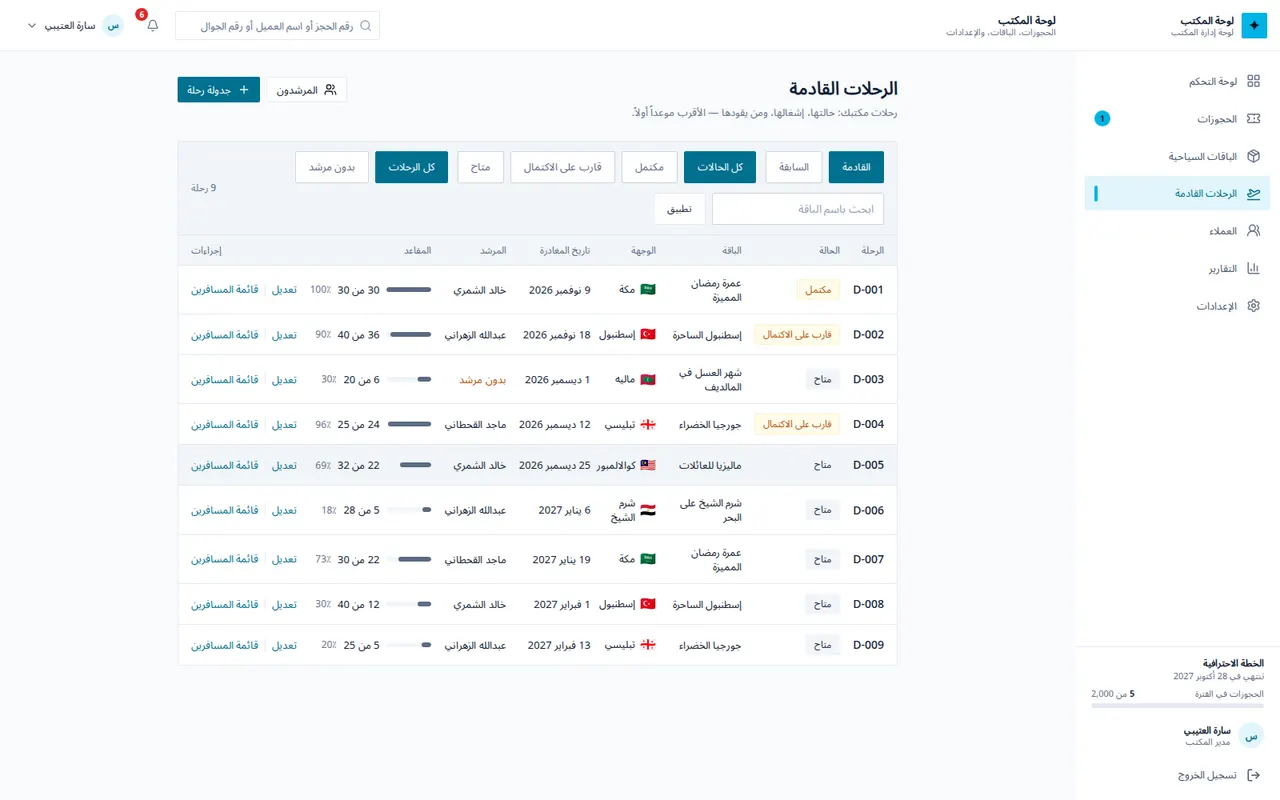Click تعديل for trip D-005
The height and width of the screenshot is (800, 1280).
285,466
